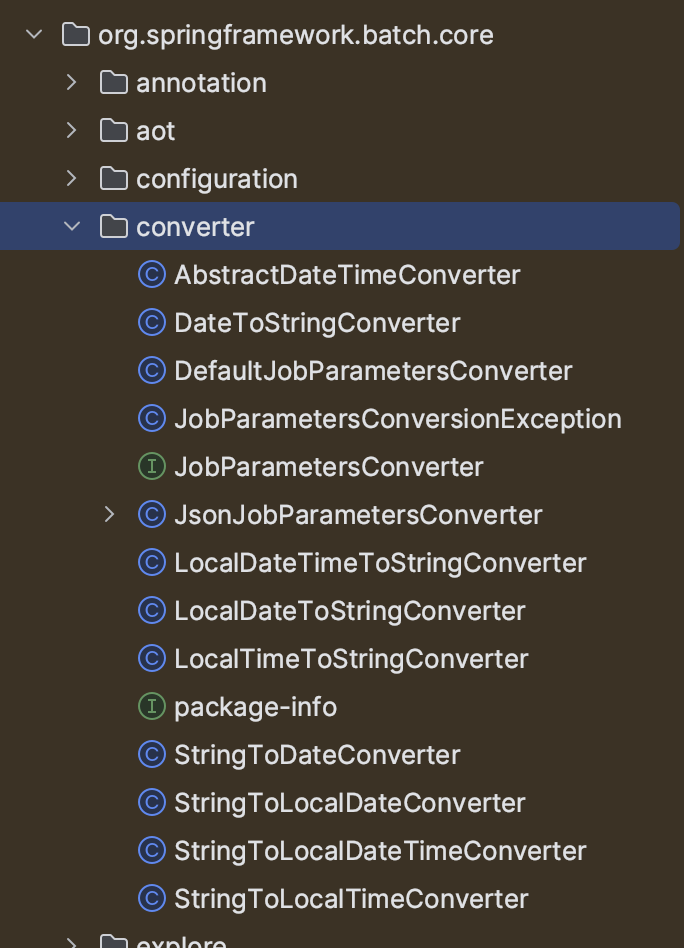Screen dimensions: 684x948
Task: Click class icon of DateToStringConverter
Action: coord(152,322)
